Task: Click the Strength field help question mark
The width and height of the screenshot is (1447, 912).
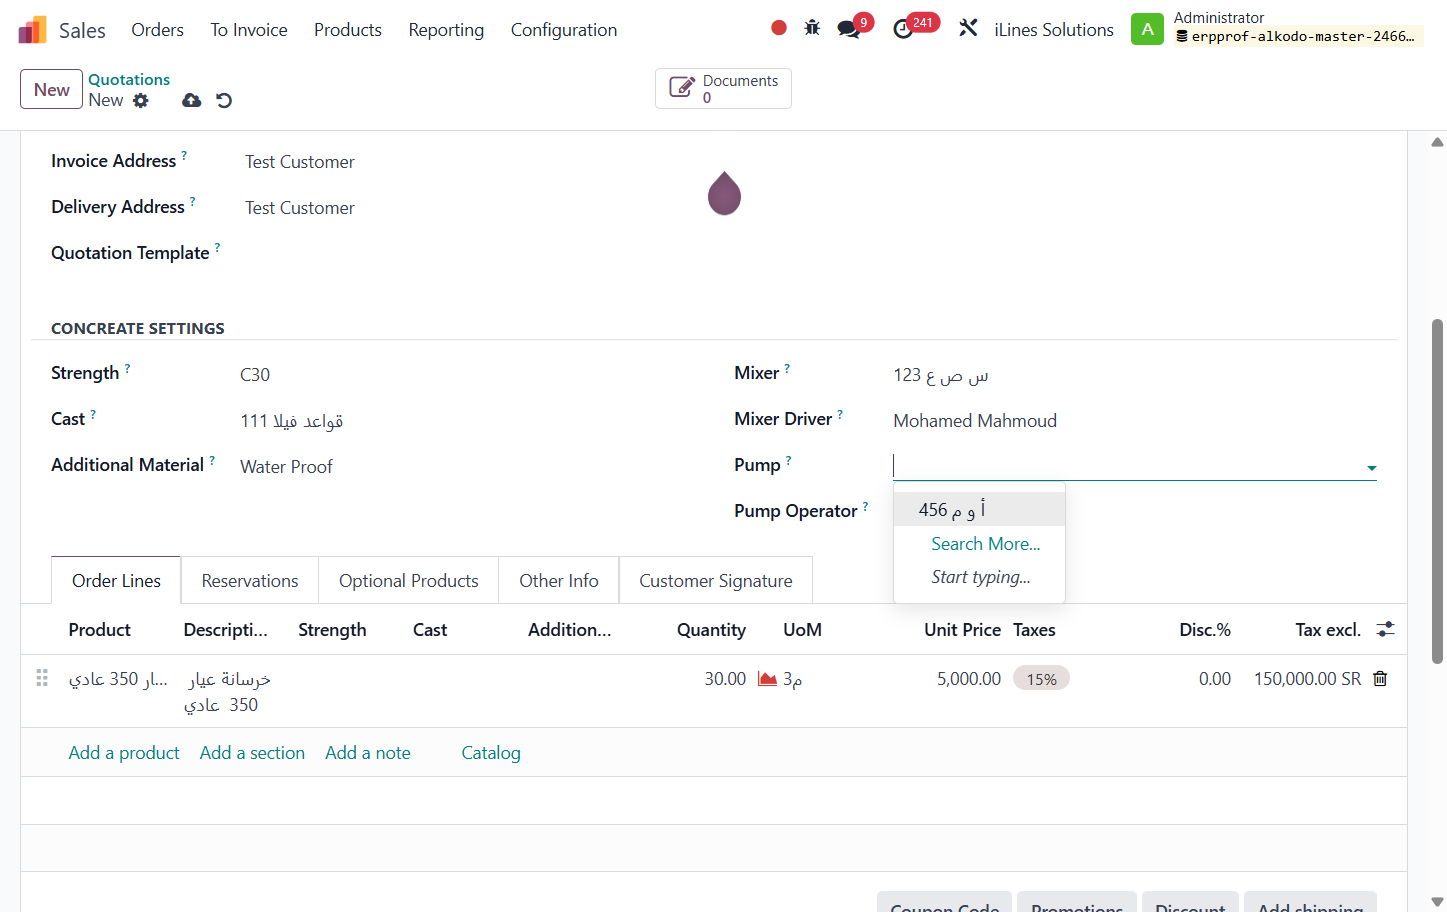Action: [127, 368]
